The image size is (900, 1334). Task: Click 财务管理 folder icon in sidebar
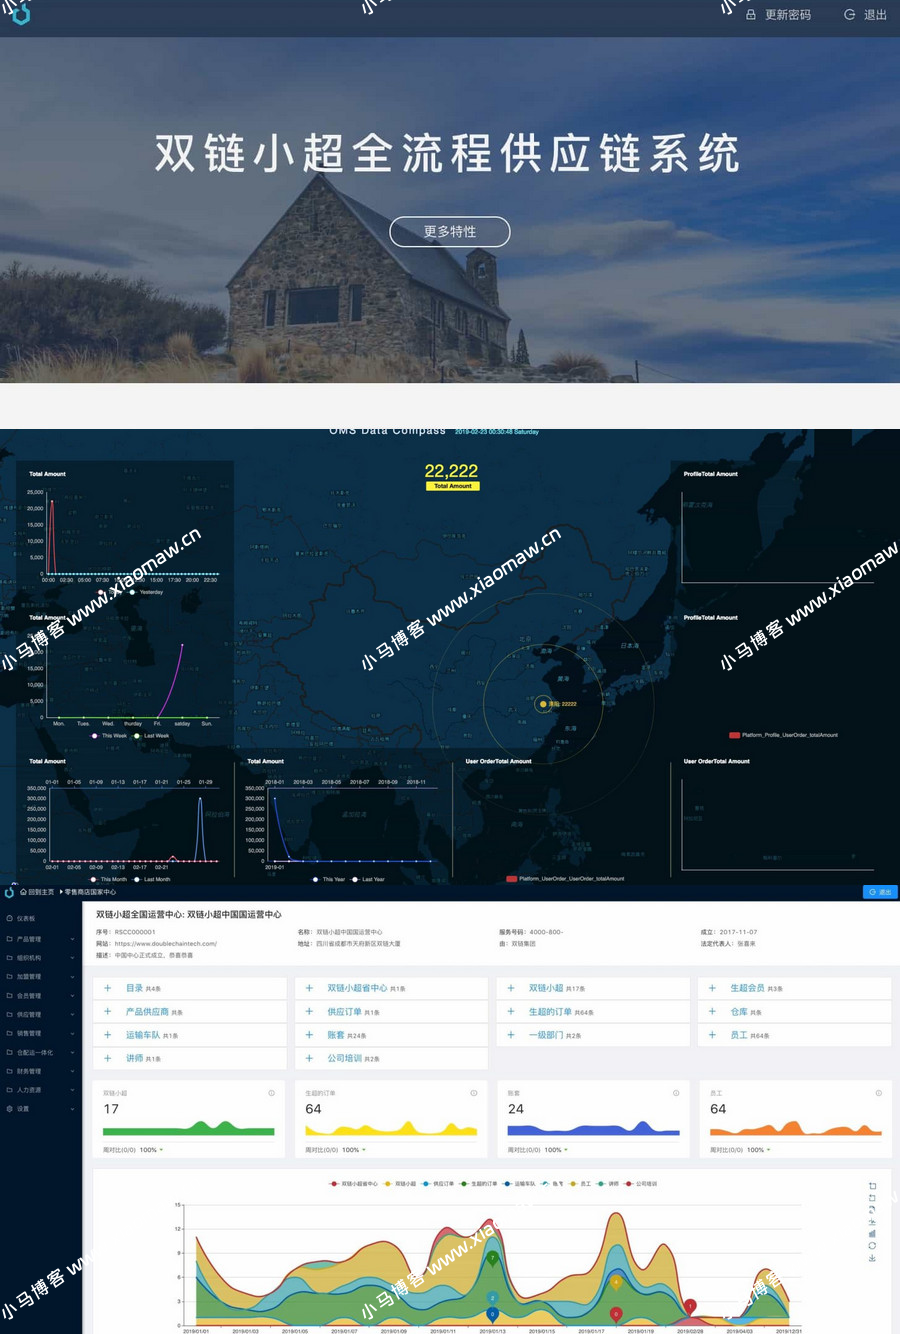point(10,1071)
